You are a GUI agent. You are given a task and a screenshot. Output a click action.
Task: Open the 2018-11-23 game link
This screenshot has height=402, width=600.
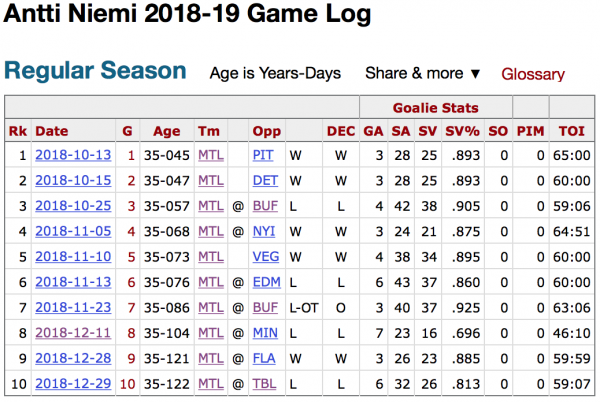[68, 306]
